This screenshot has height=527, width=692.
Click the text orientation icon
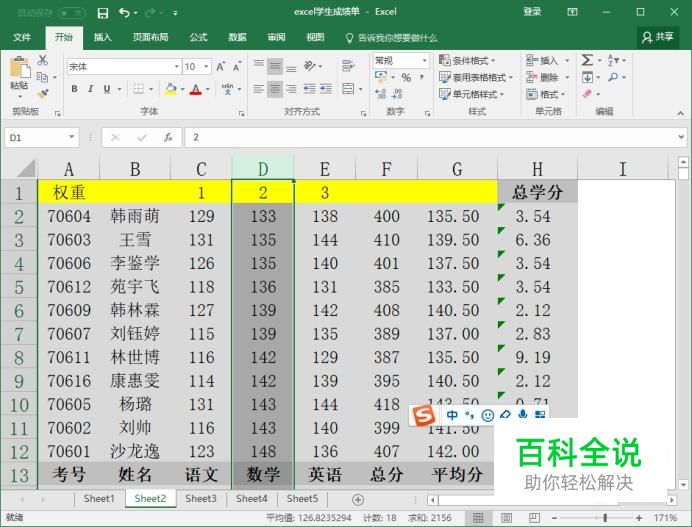coord(310,66)
